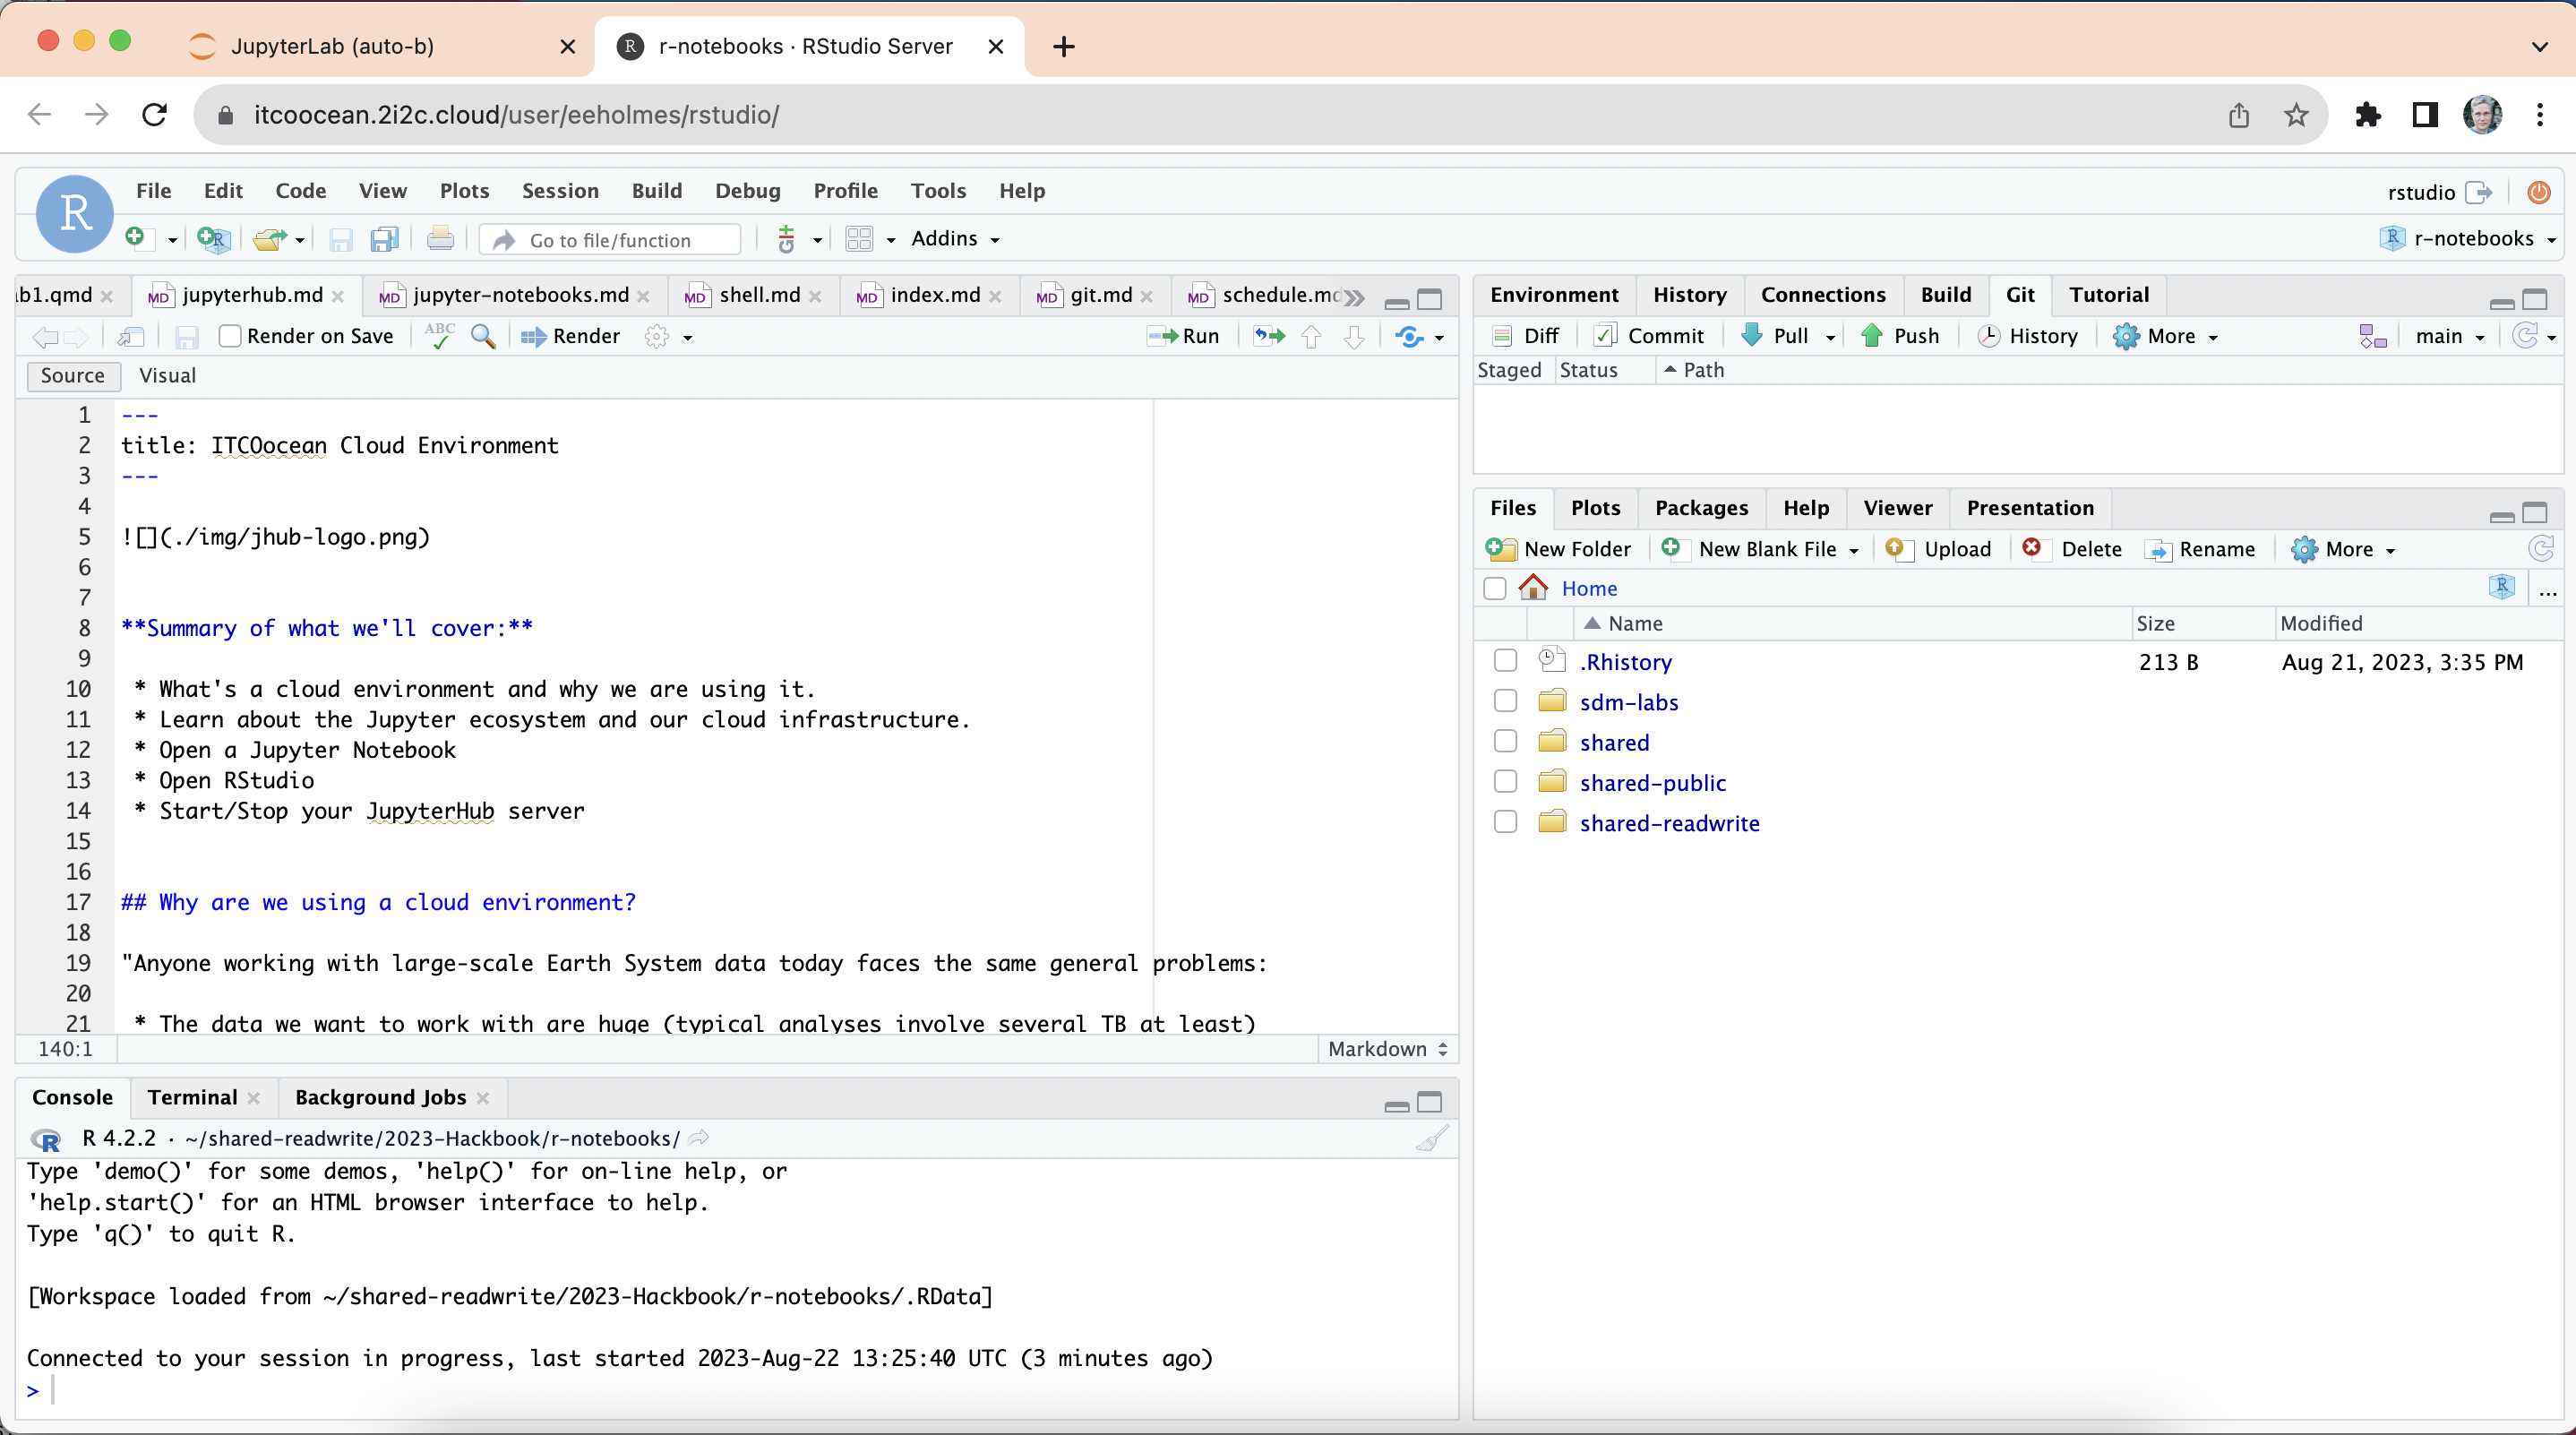
Task: Check the shared folder checkbox
Action: tap(1505, 741)
